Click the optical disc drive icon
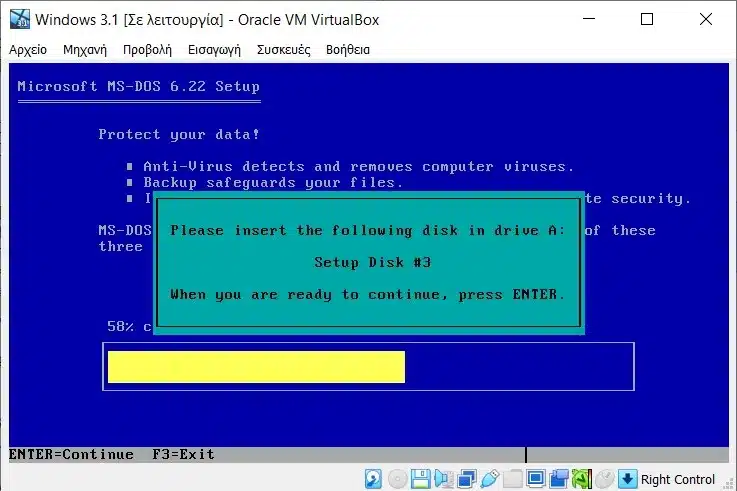 click(x=397, y=479)
